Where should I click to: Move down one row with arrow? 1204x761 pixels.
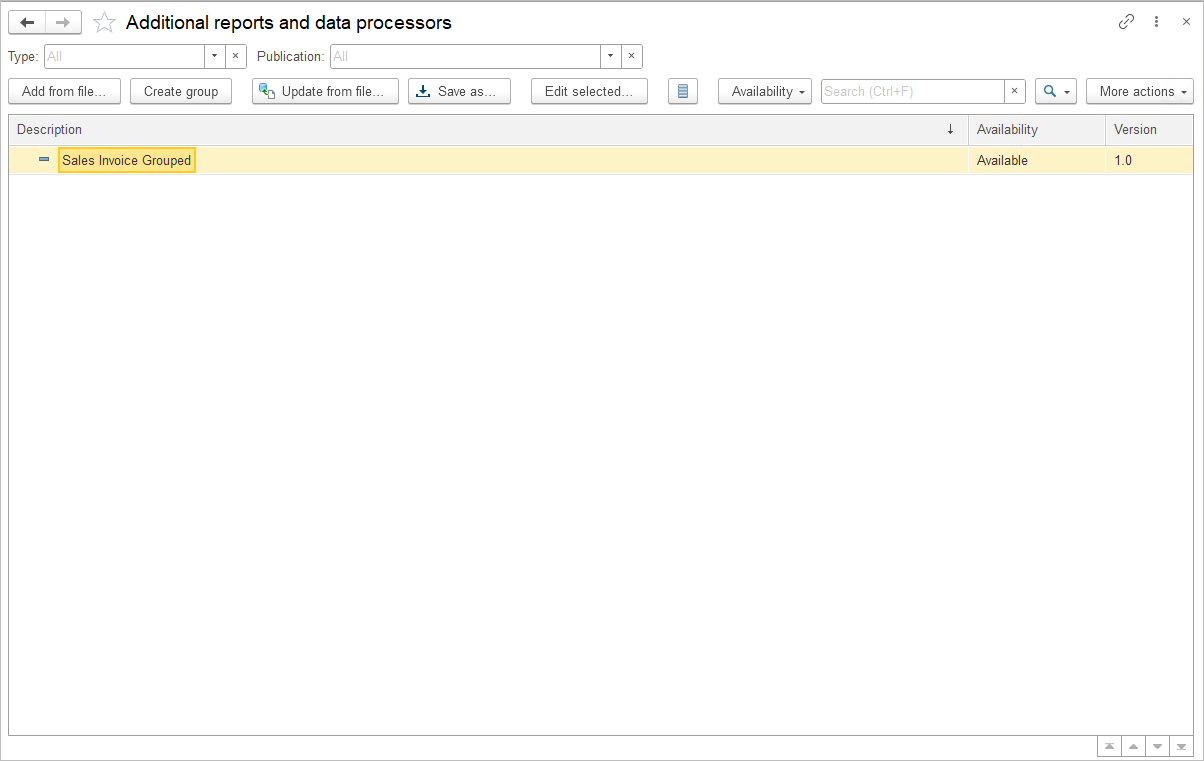tap(1157, 746)
